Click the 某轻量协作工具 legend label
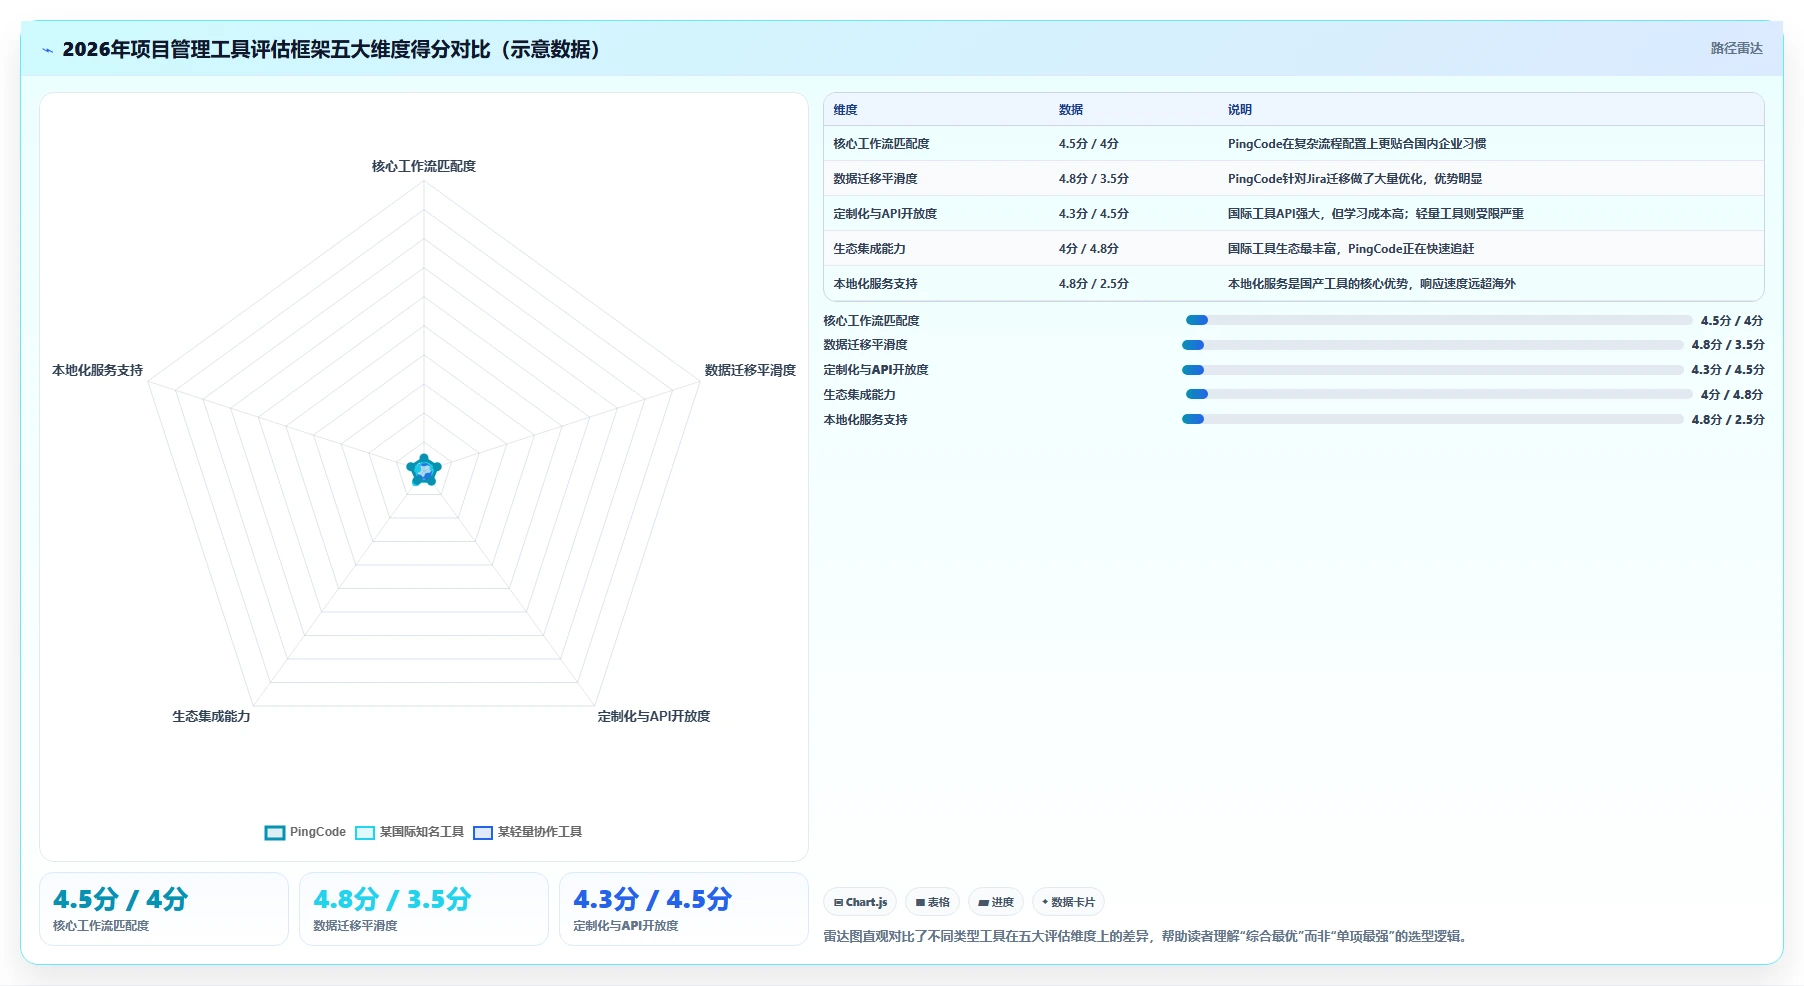Viewport: 1804px width, 986px height. [540, 832]
